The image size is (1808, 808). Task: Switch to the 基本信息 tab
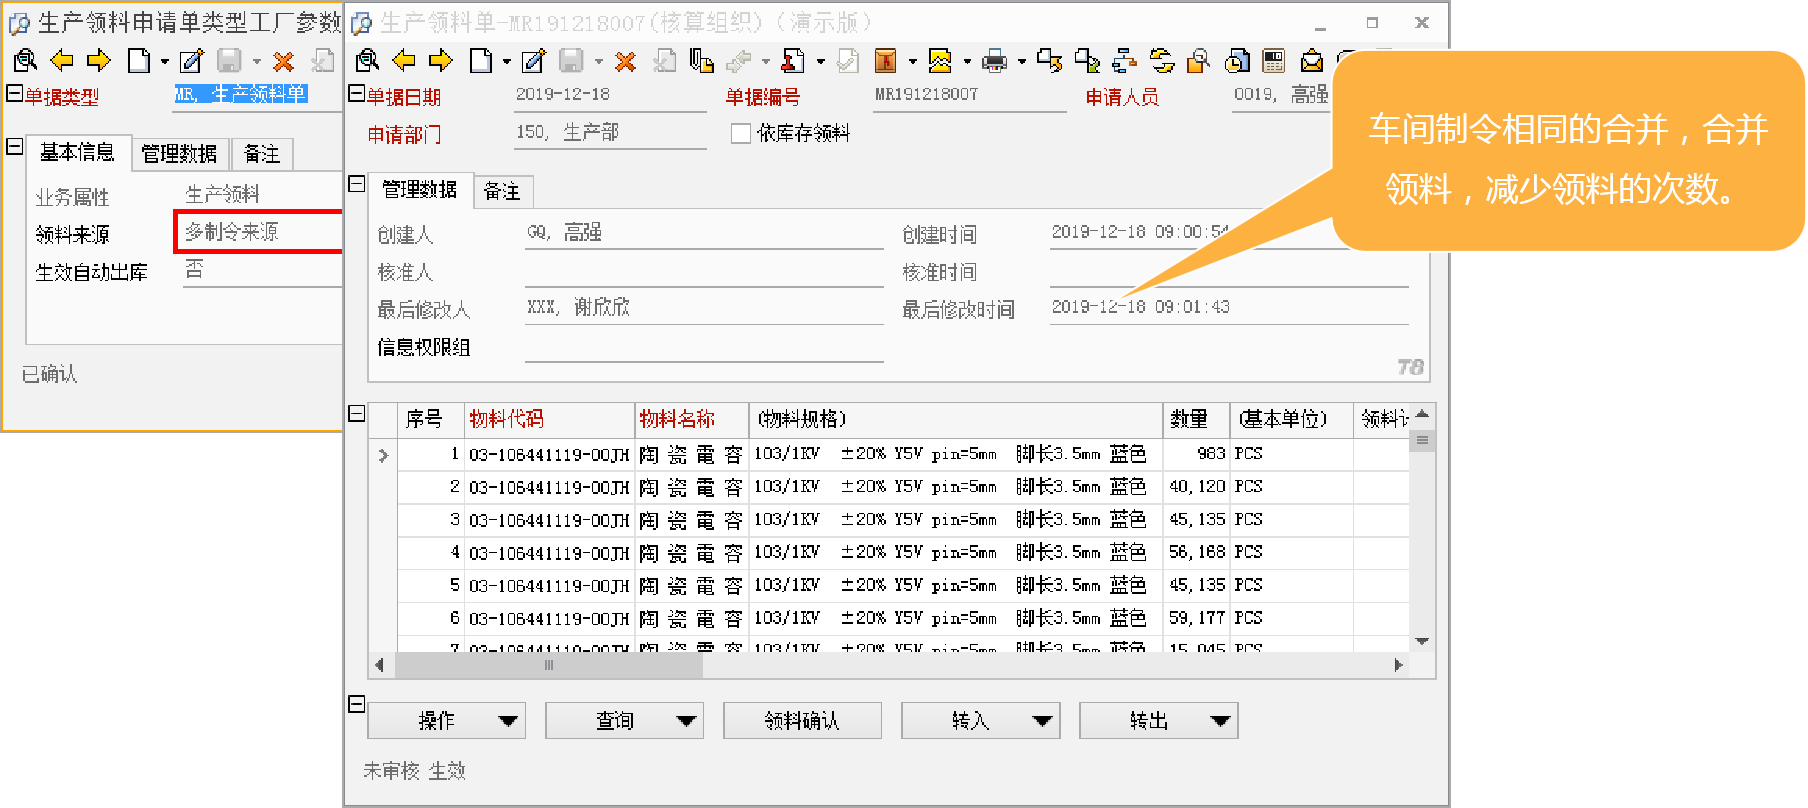point(77,153)
